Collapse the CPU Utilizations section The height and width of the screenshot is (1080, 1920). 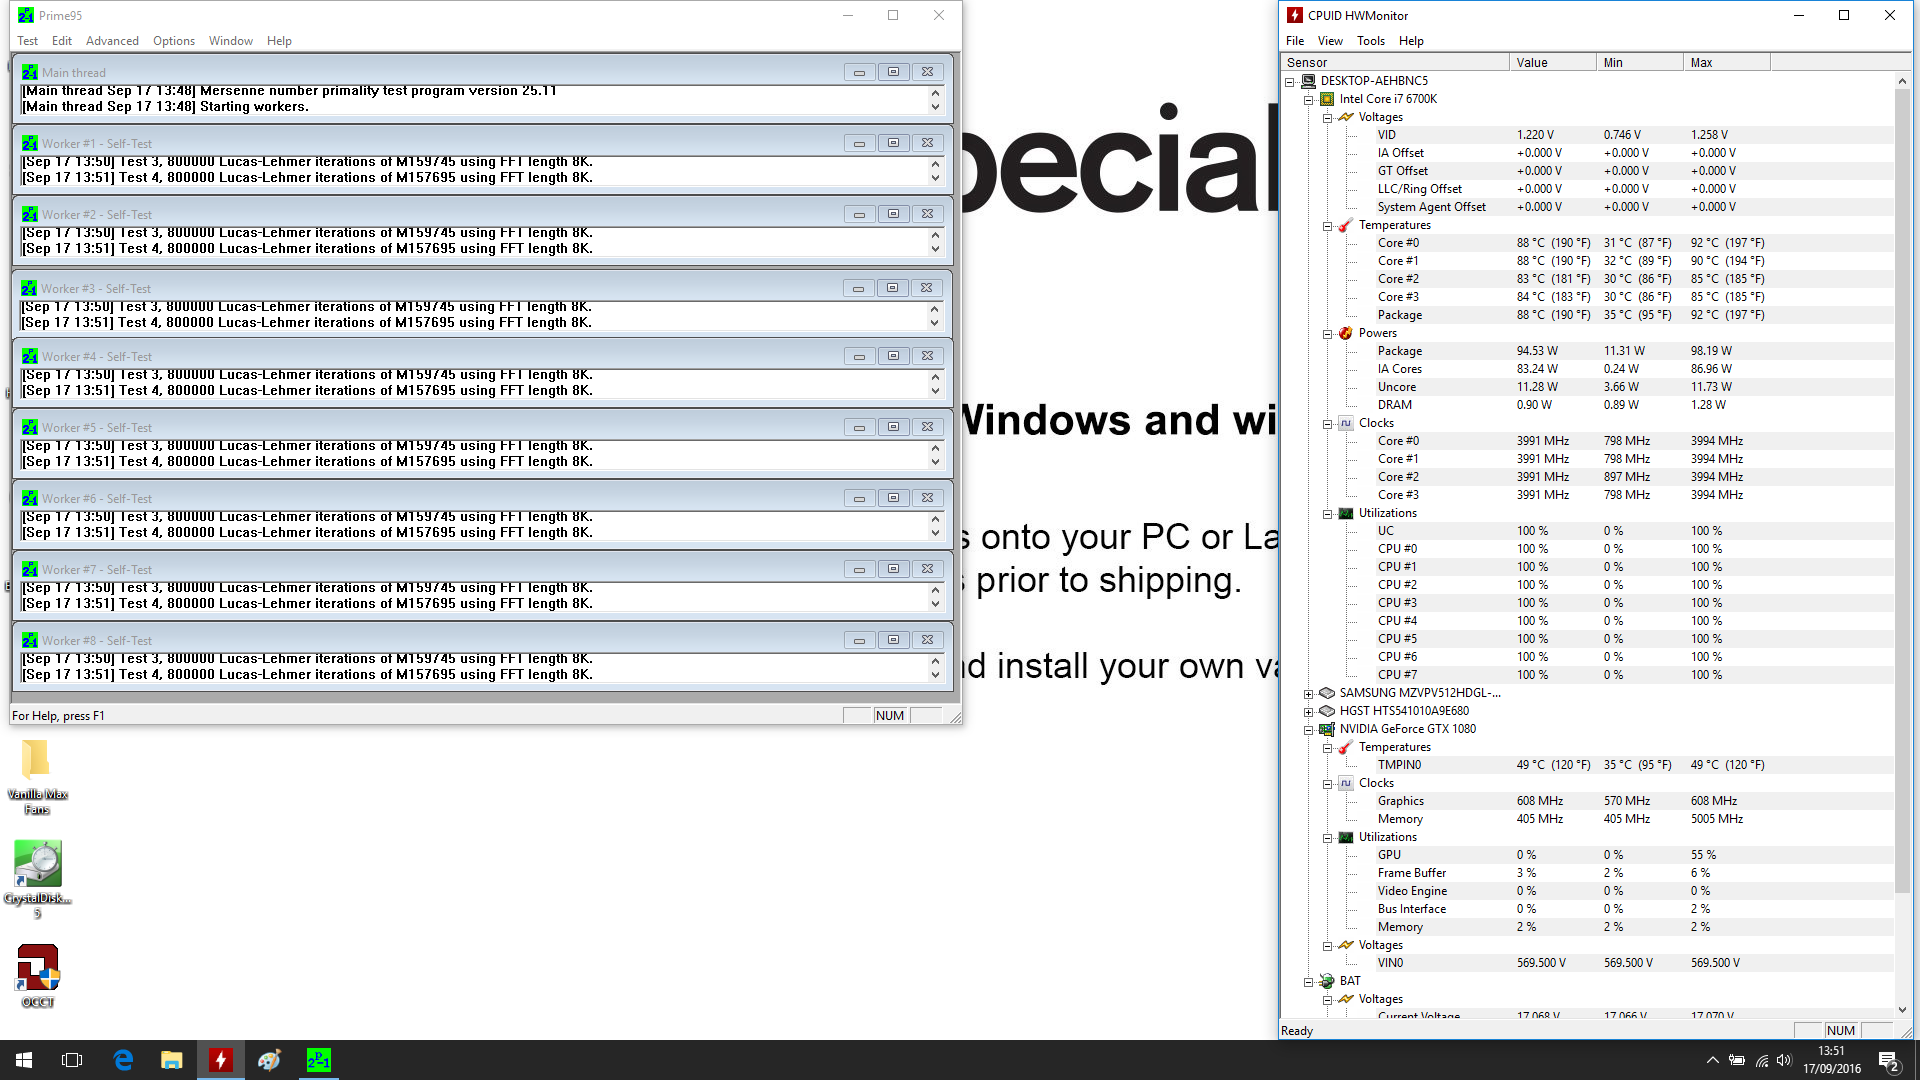click(x=1327, y=513)
